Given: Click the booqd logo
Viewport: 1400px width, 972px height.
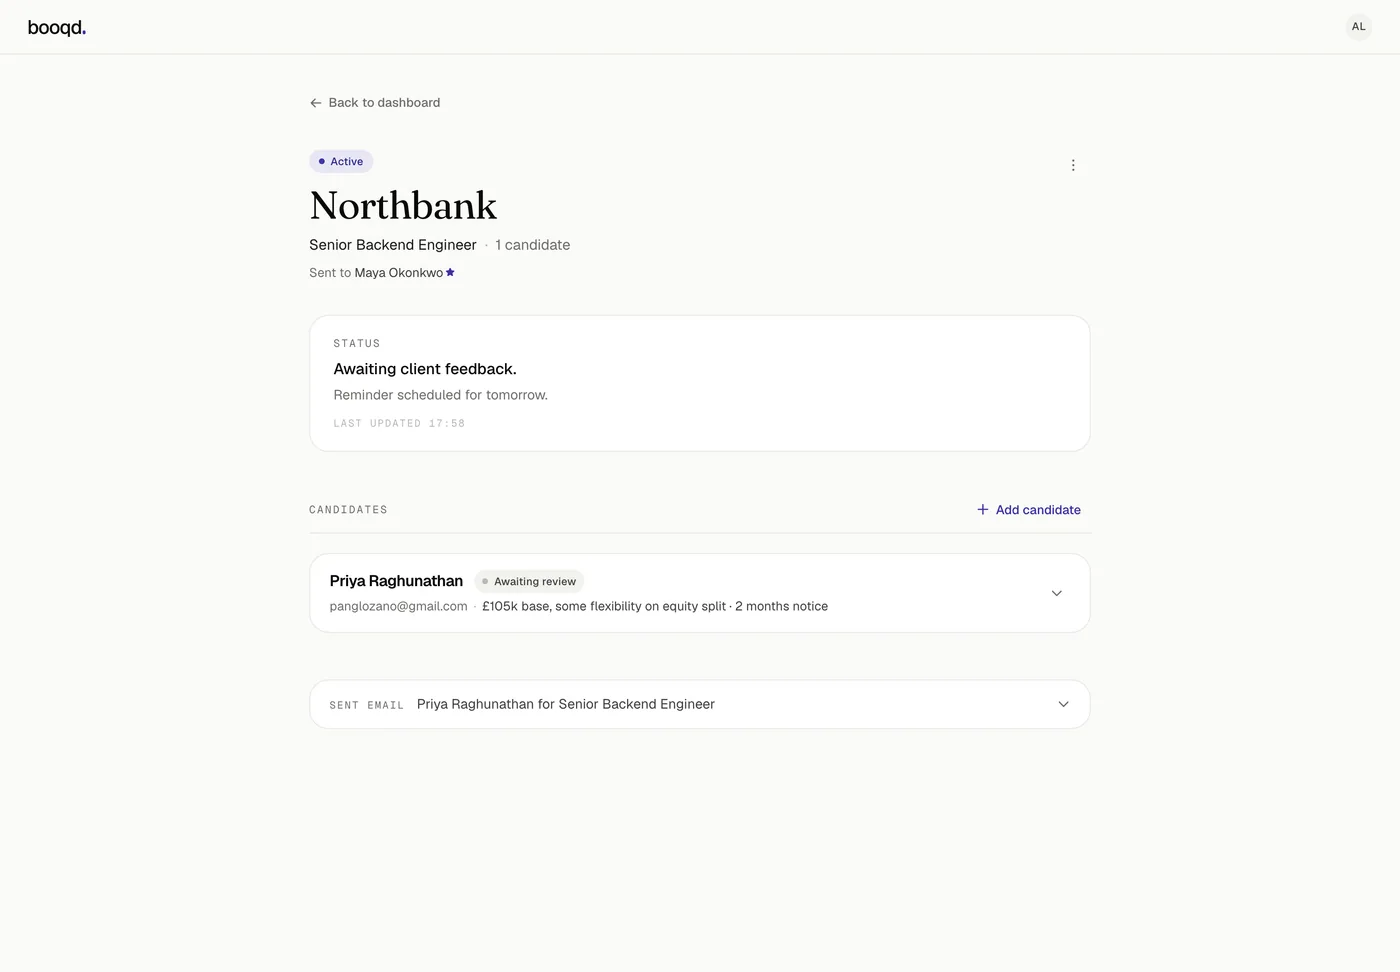Looking at the screenshot, I should 57,28.
